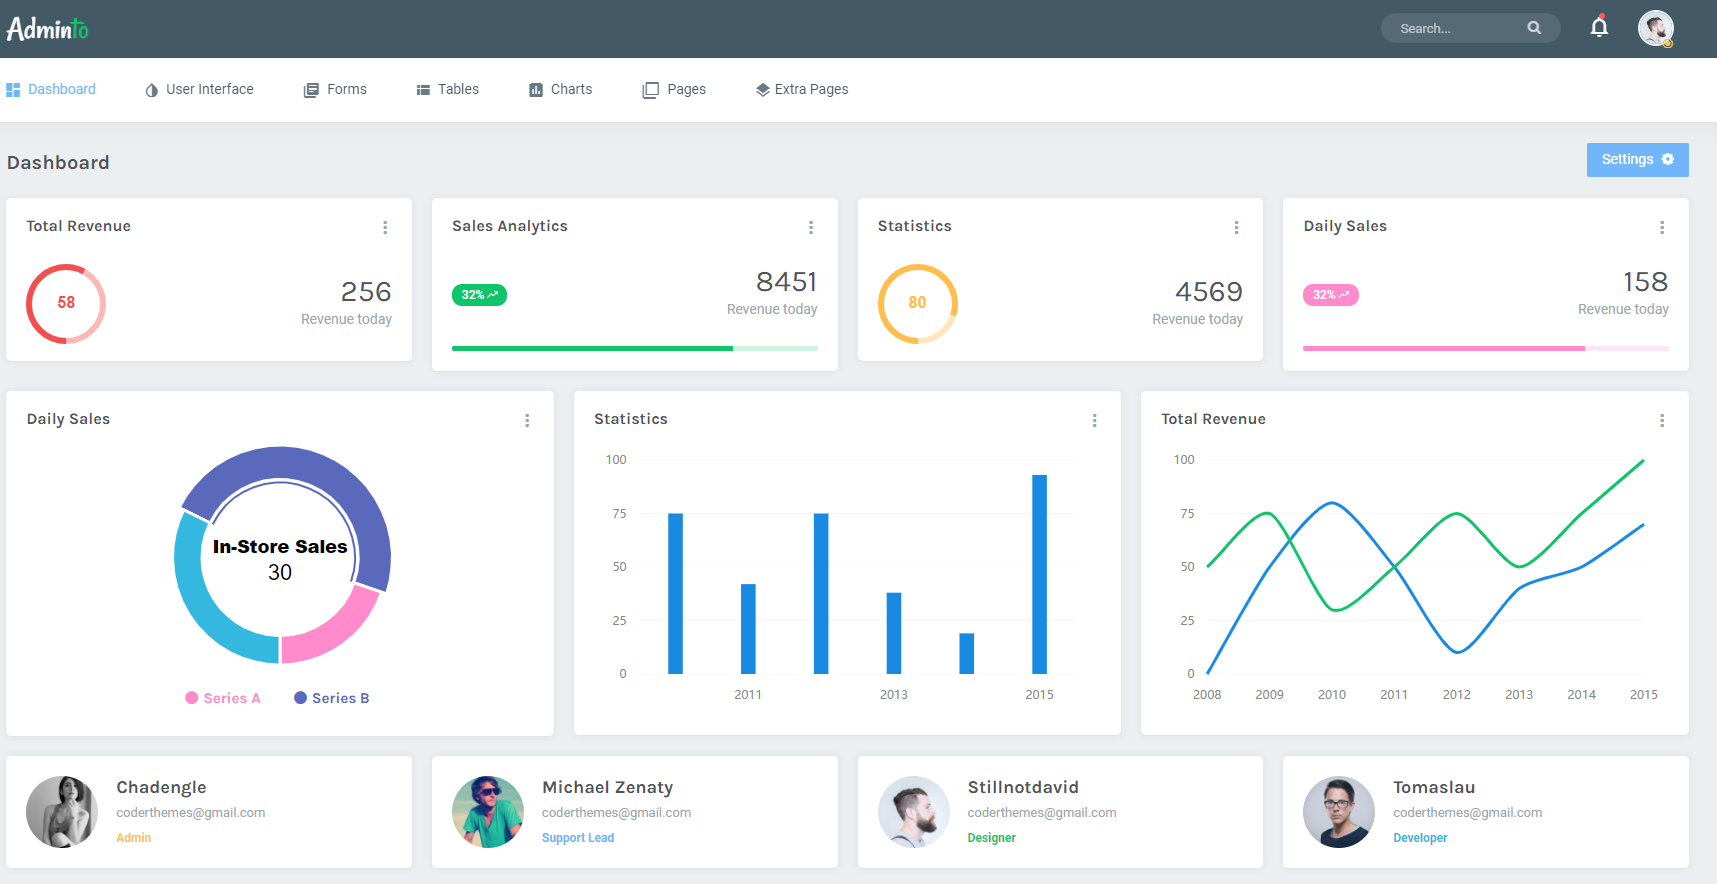Click the search magnifier icon
The height and width of the screenshot is (884, 1717).
pos(1534,28)
